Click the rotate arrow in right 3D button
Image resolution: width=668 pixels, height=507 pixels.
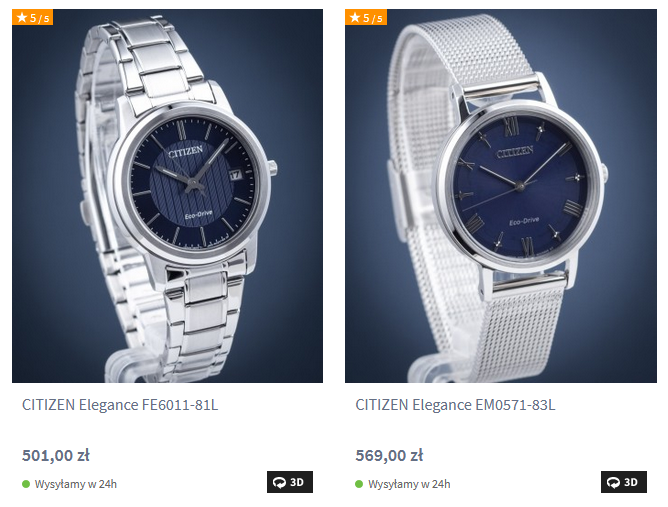pyautogui.click(x=613, y=482)
